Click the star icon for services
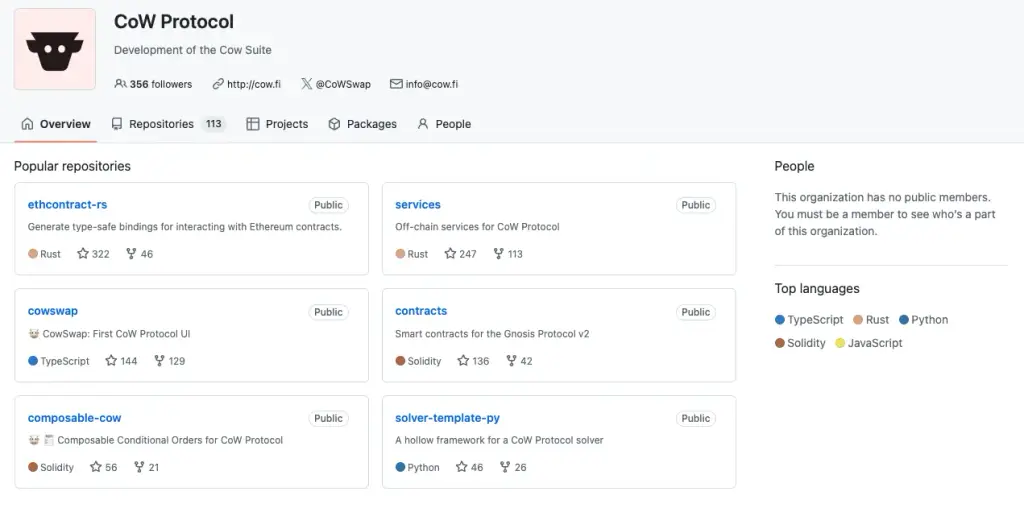 [450, 253]
